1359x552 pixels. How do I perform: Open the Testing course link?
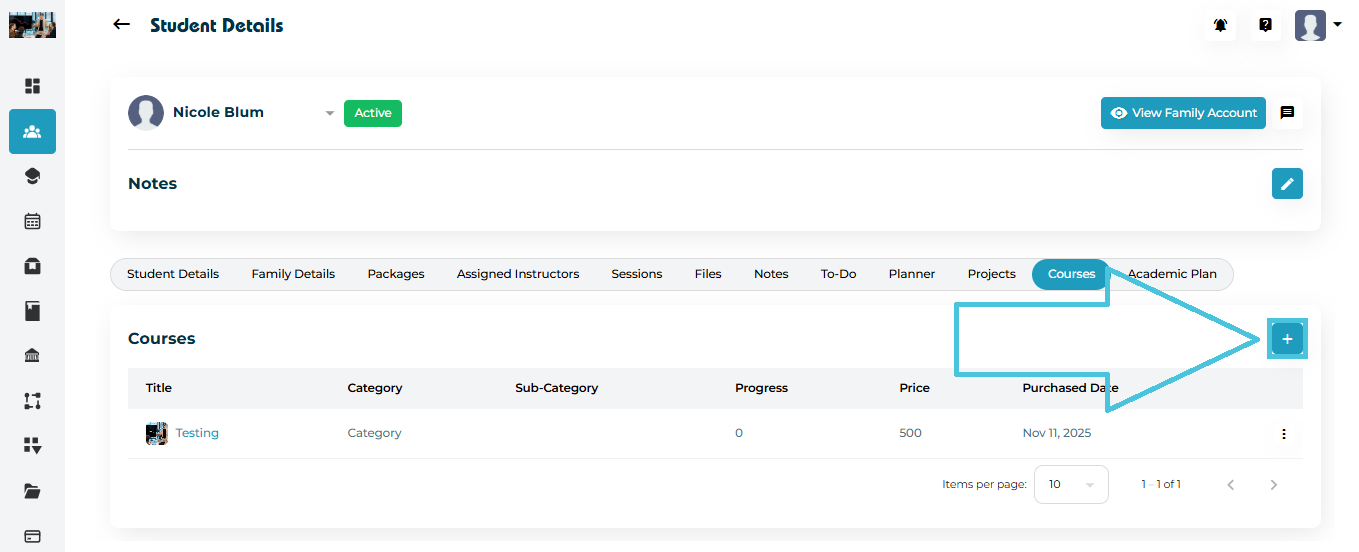point(197,433)
